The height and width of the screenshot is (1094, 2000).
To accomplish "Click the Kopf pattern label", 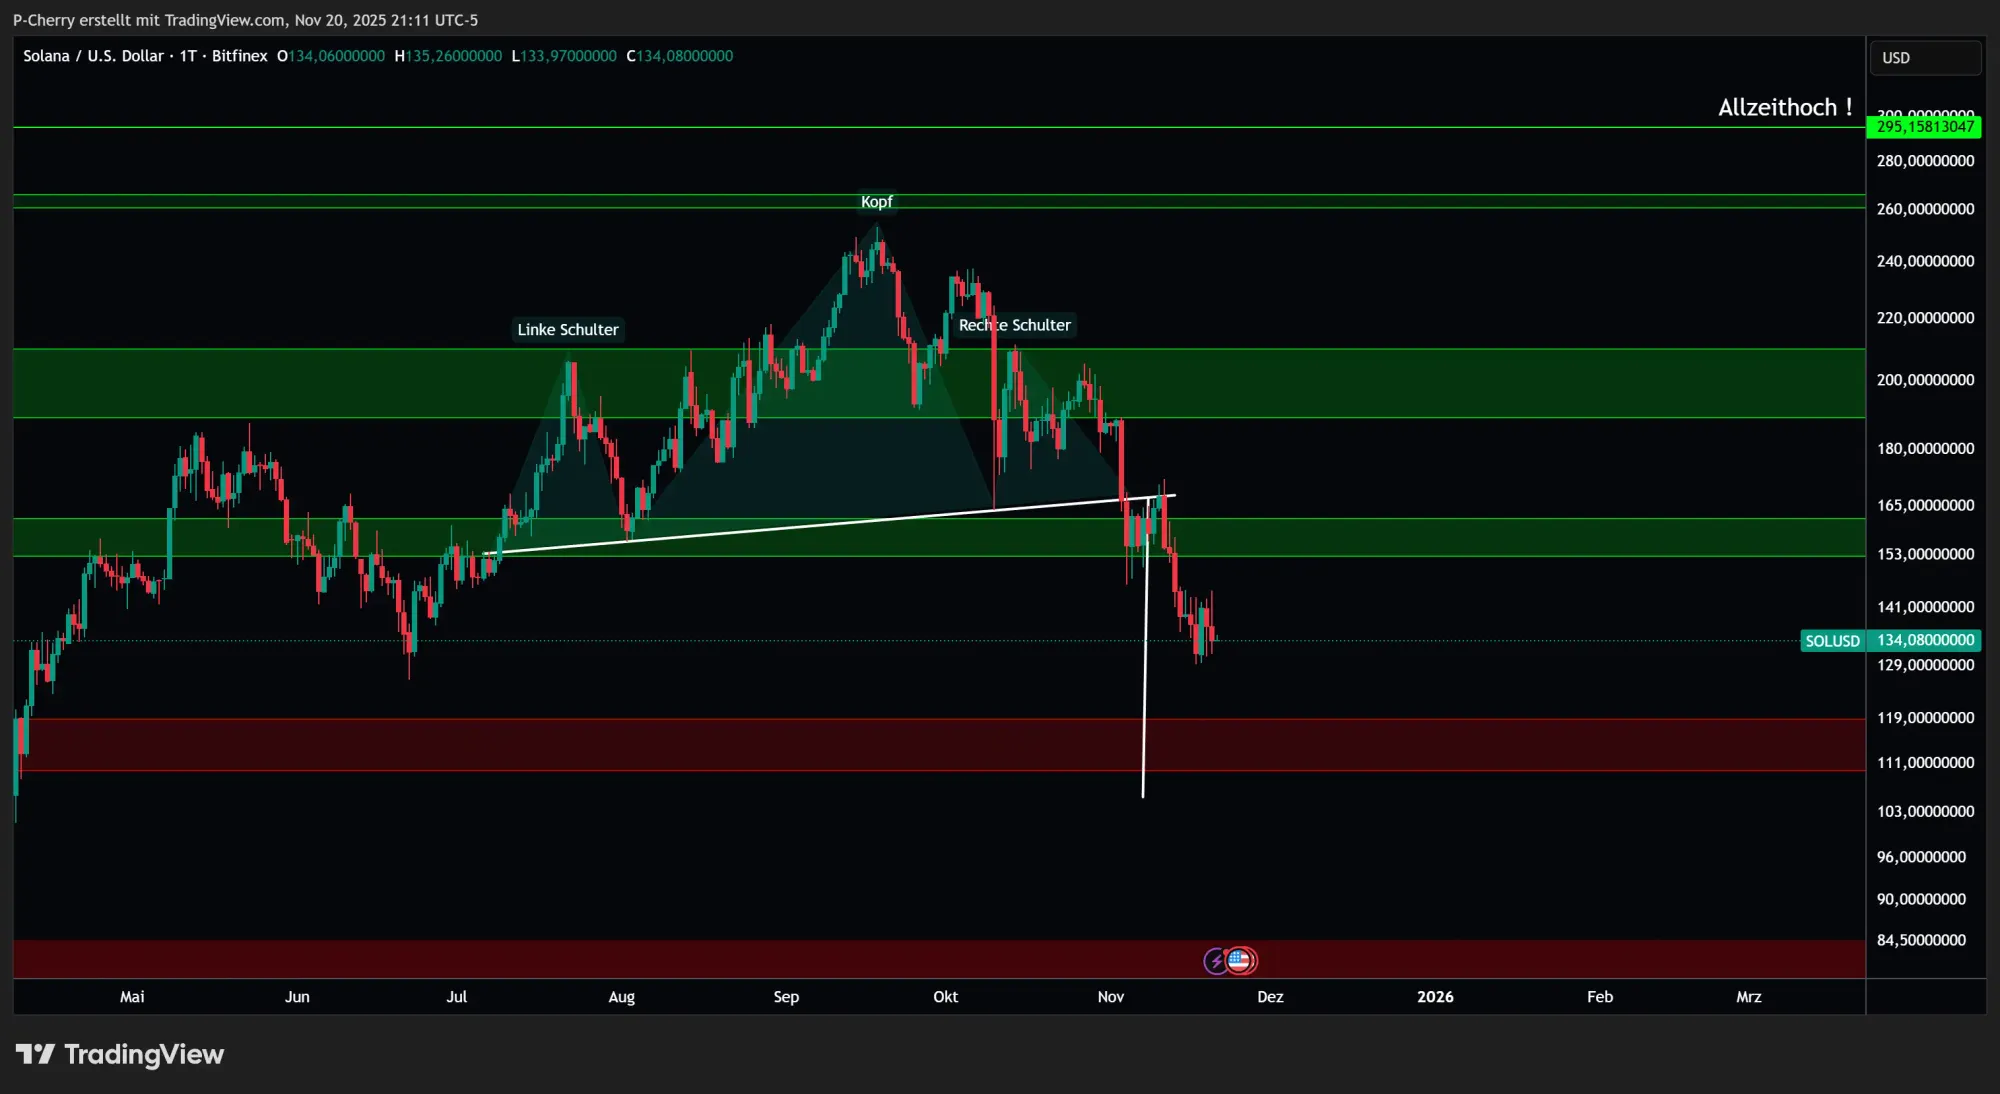I will point(876,201).
